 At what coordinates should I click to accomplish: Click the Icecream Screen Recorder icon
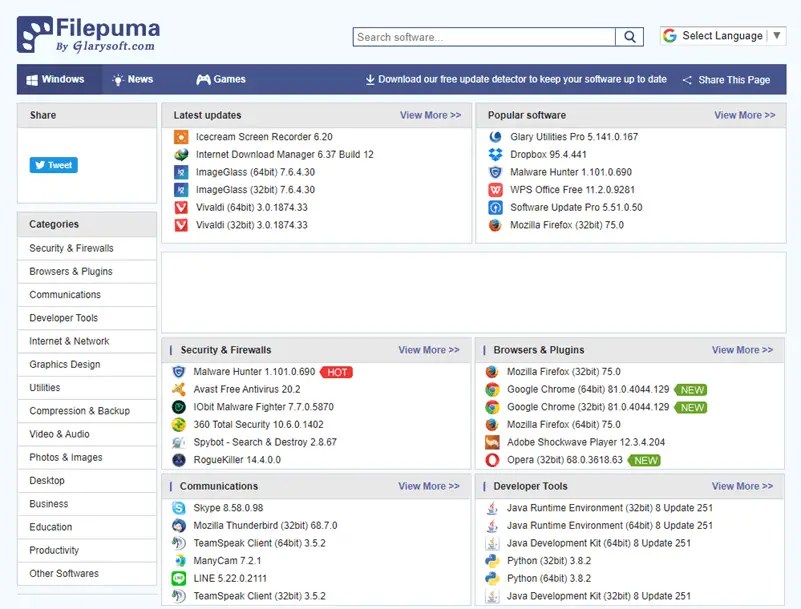point(181,137)
